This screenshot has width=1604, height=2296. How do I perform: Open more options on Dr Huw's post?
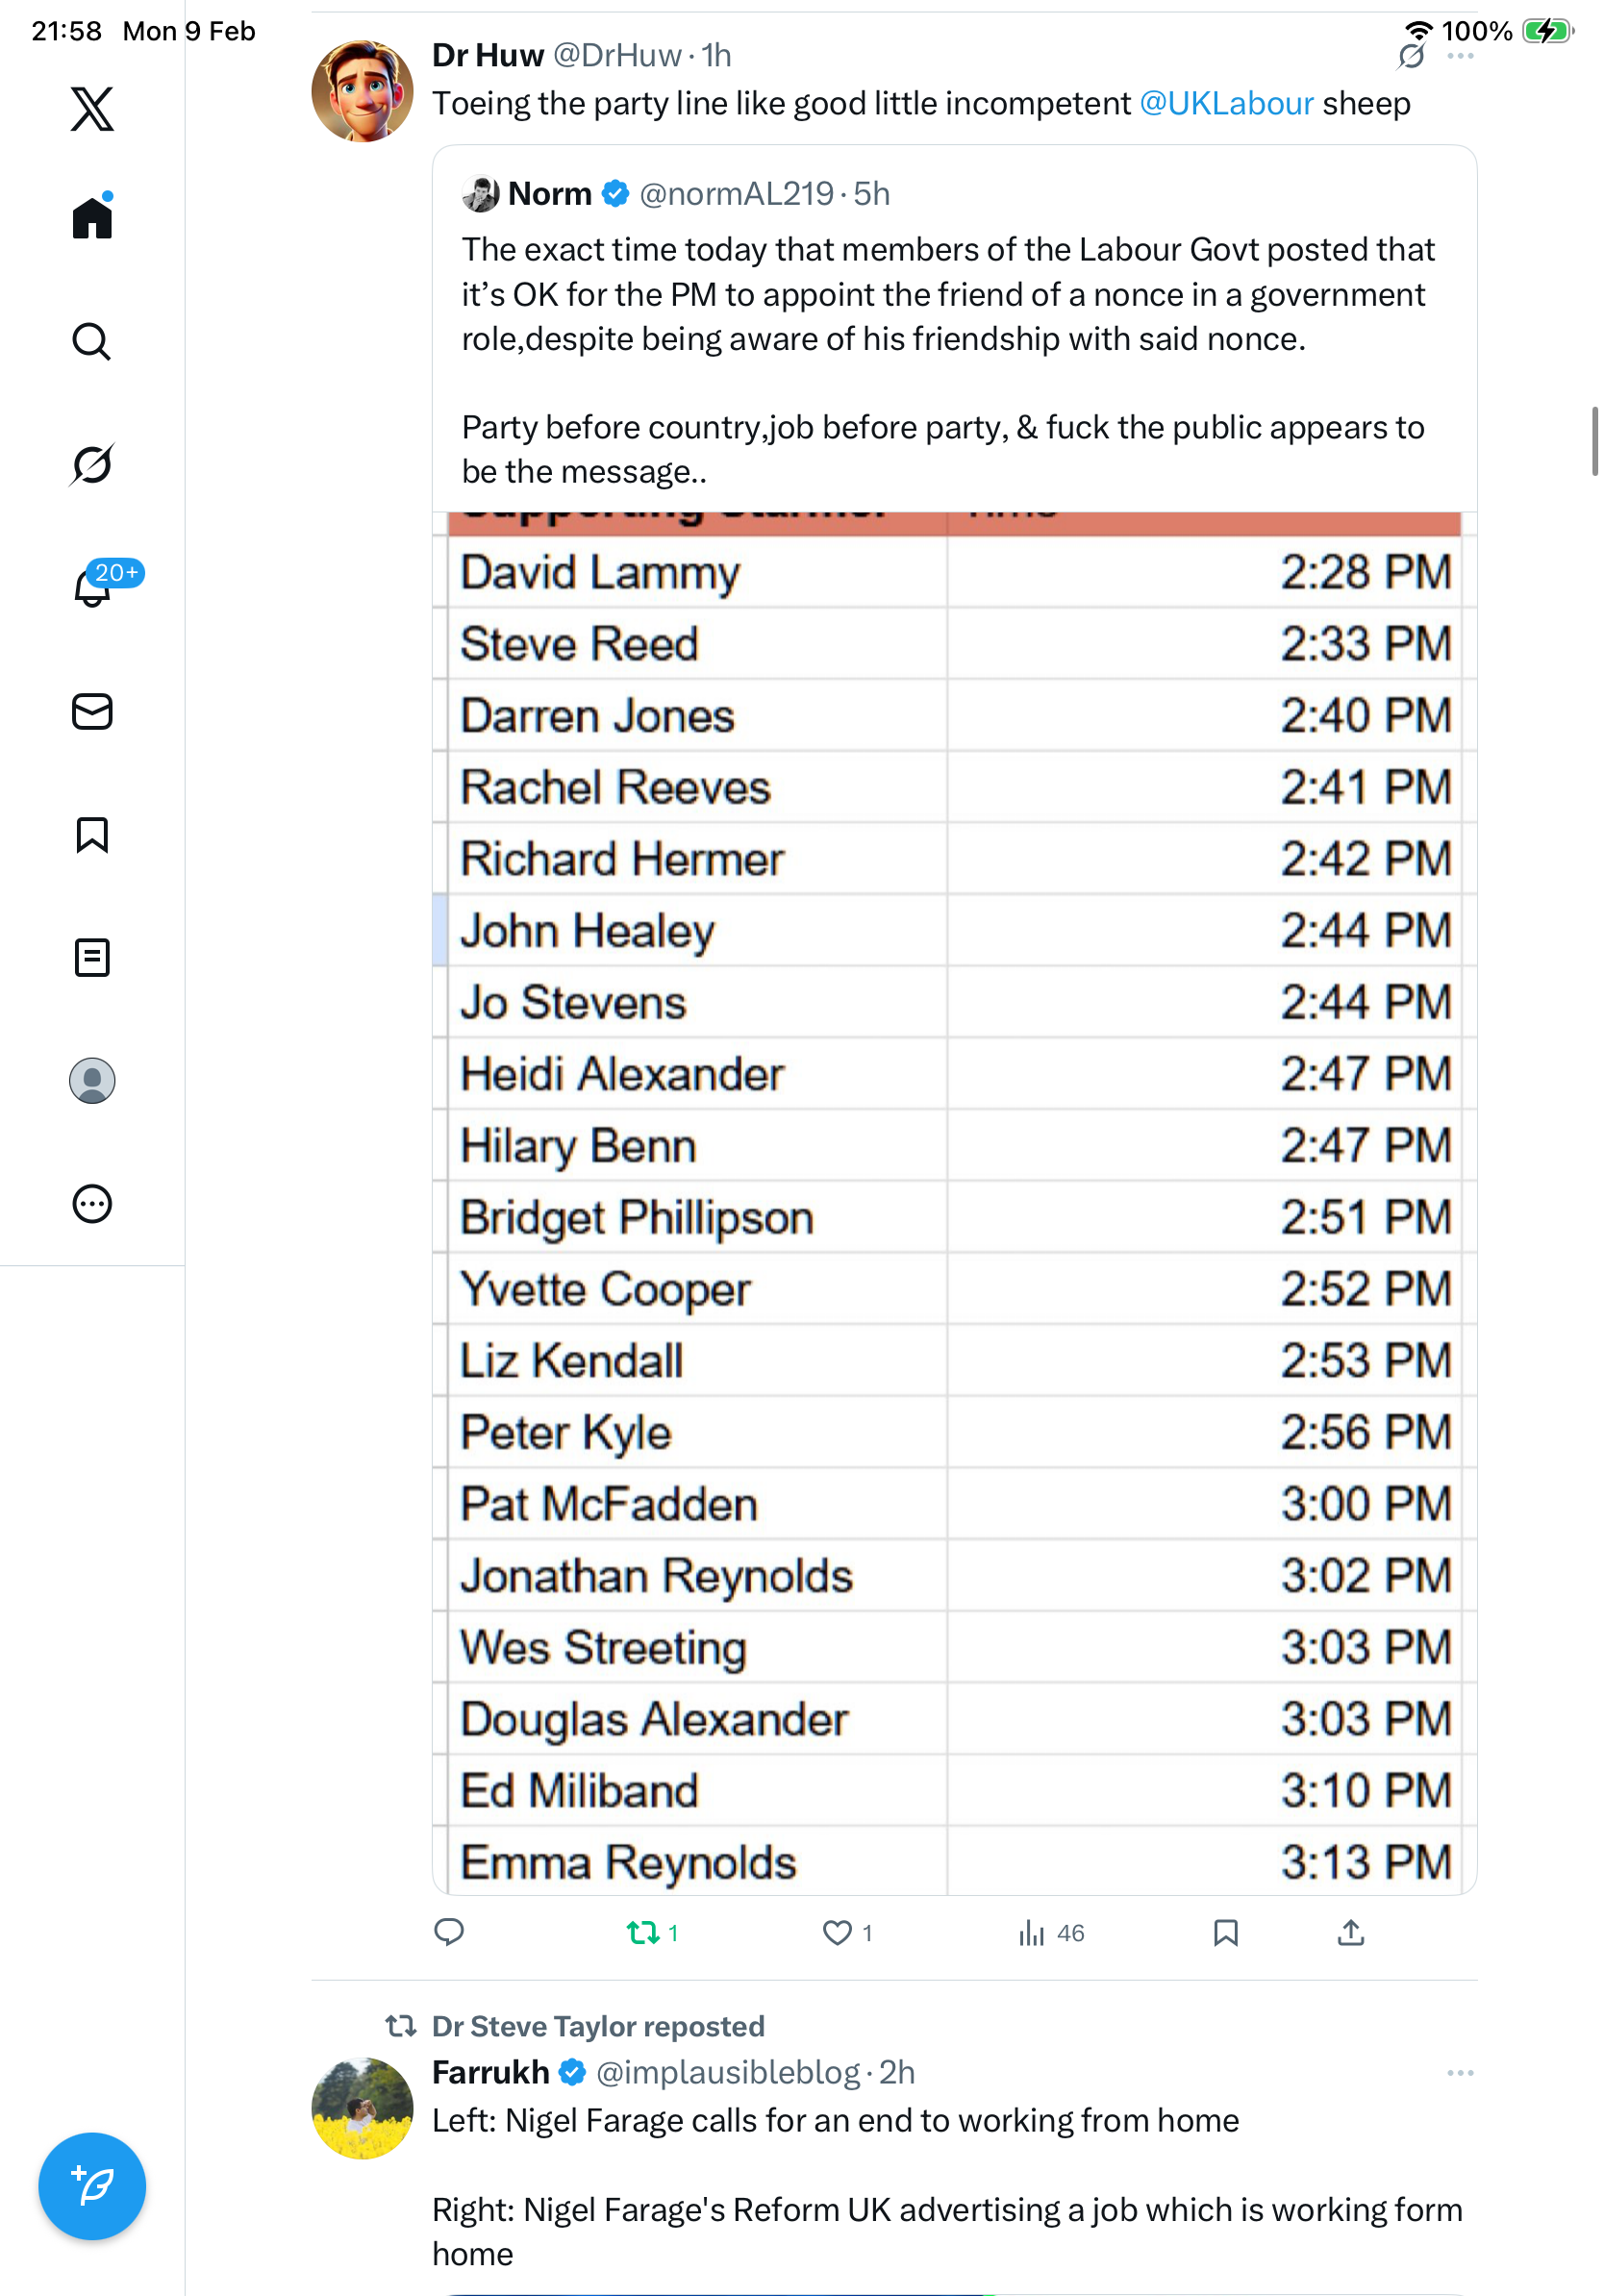pos(1460,56)
